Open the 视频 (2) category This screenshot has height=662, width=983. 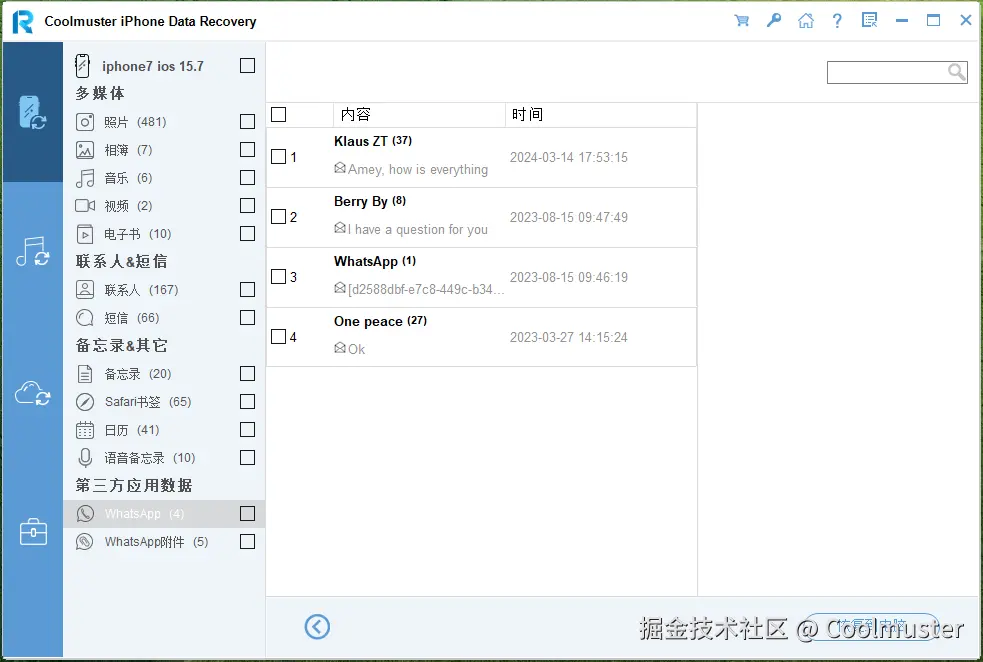[164, 206]
